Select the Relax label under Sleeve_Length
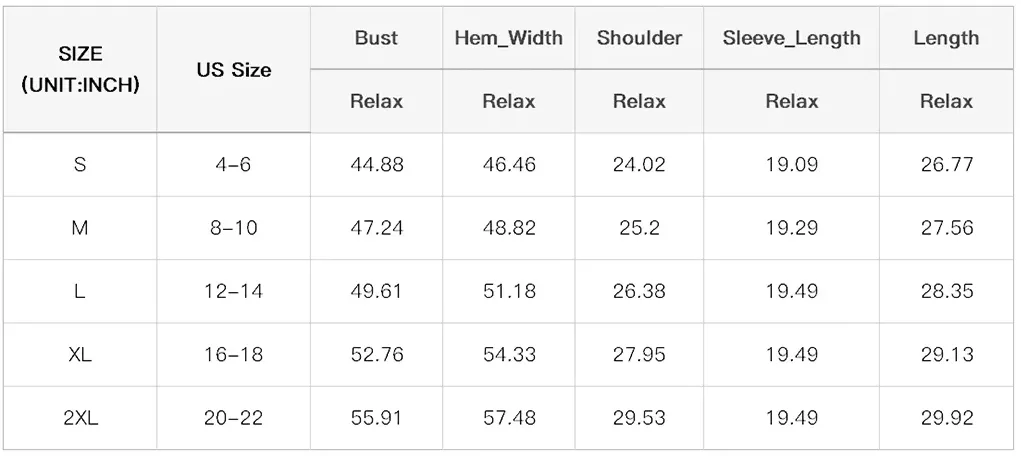The image size is (1021, 456). point(791,101)
